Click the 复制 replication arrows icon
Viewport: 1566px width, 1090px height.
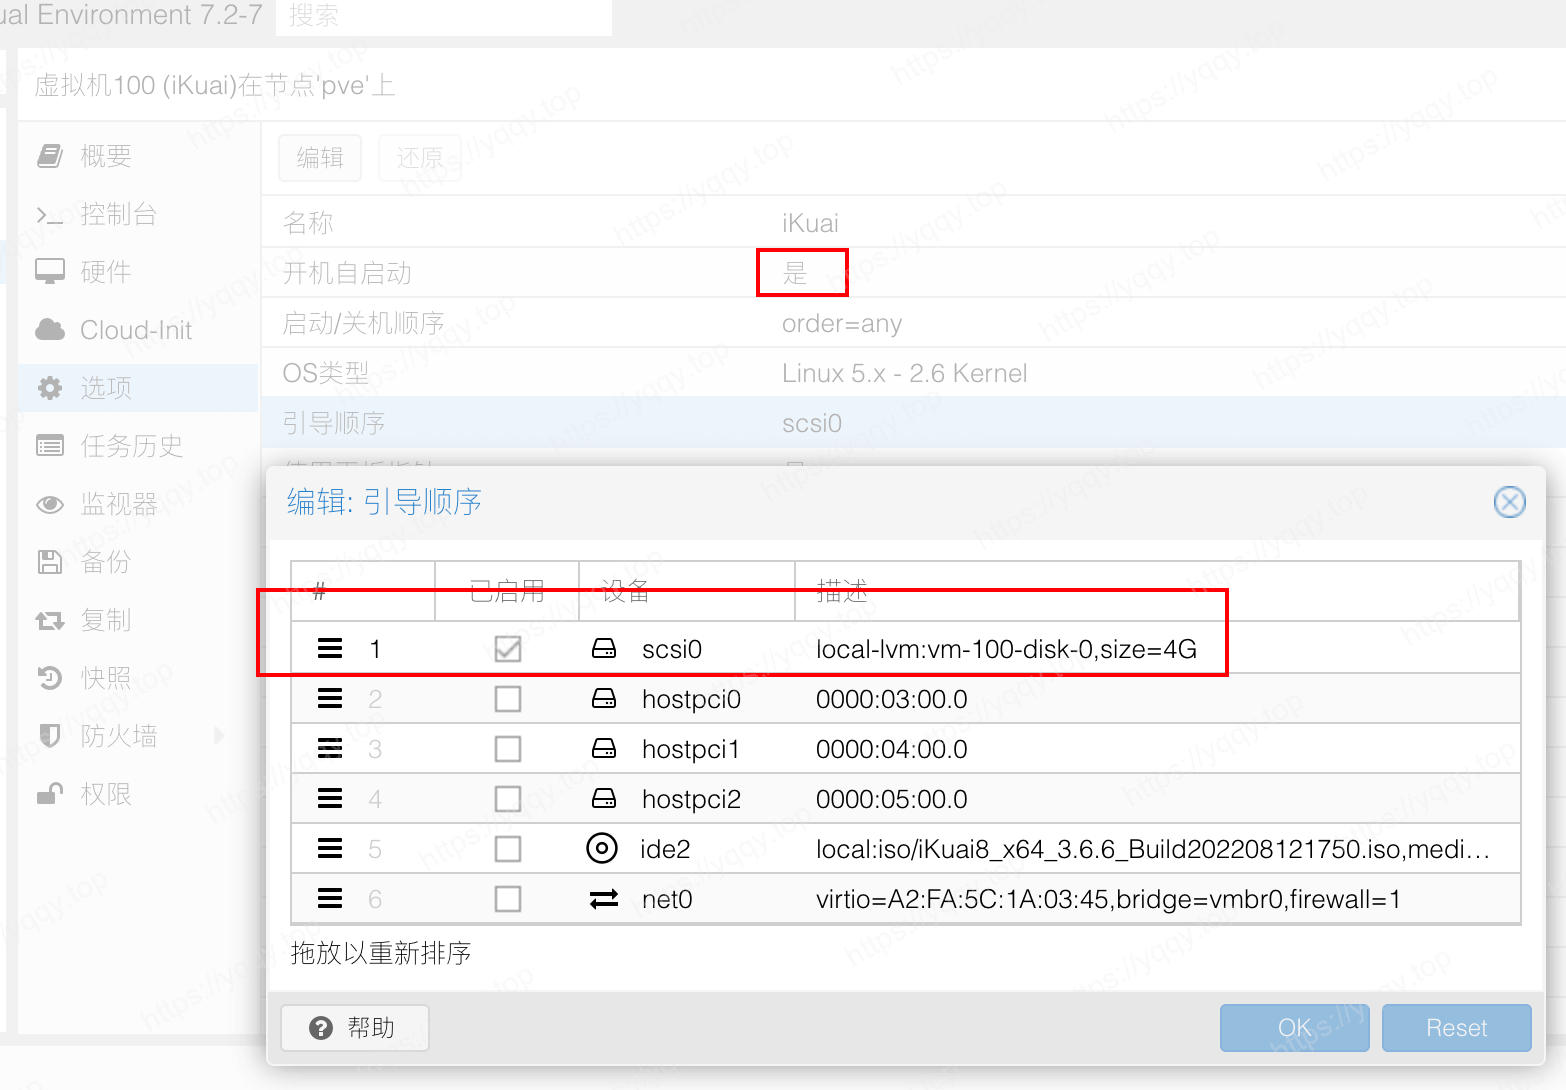(x=50, y=620)
